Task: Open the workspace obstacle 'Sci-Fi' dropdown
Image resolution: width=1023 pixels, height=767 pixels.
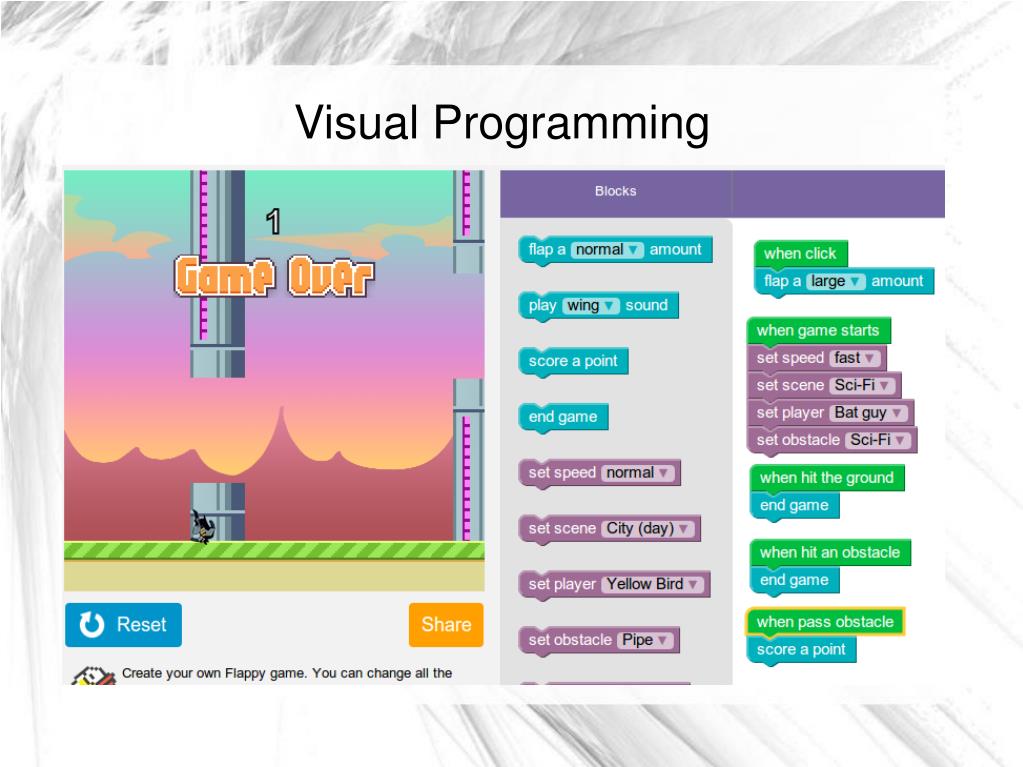Action: pyautogui.click(x=878, y=440)
